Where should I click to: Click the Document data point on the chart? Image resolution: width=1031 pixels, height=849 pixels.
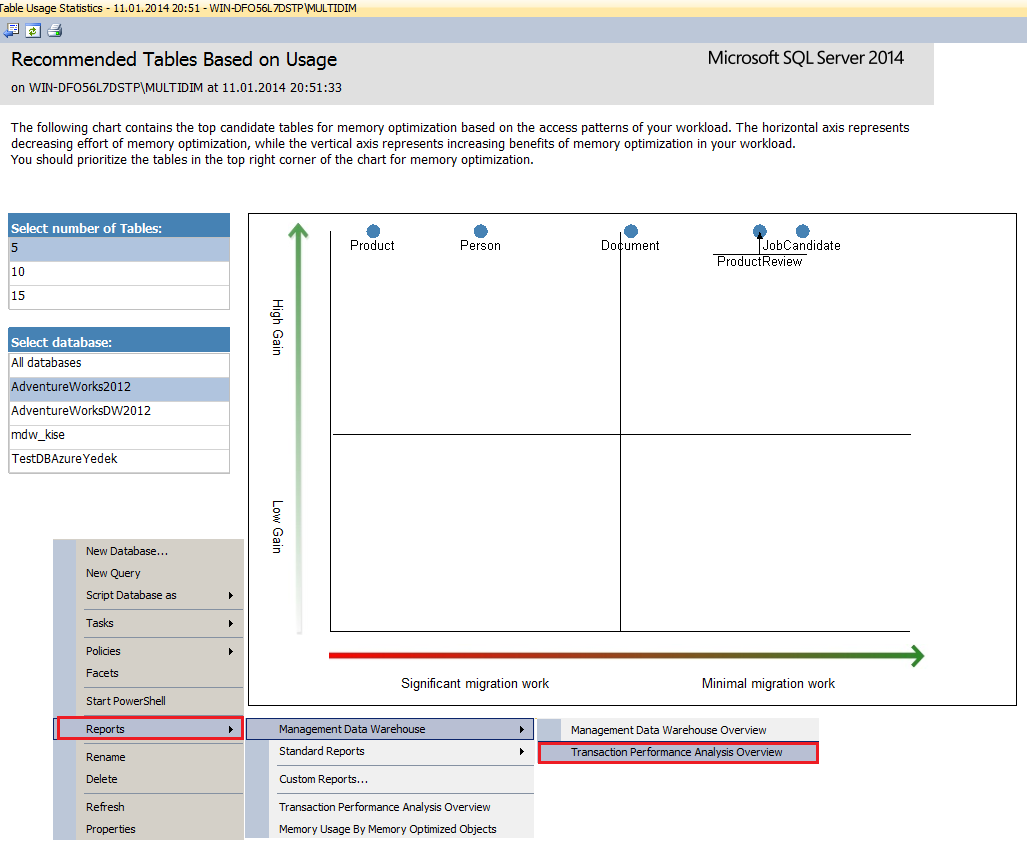pyautogui.click(x=631, y=231)
